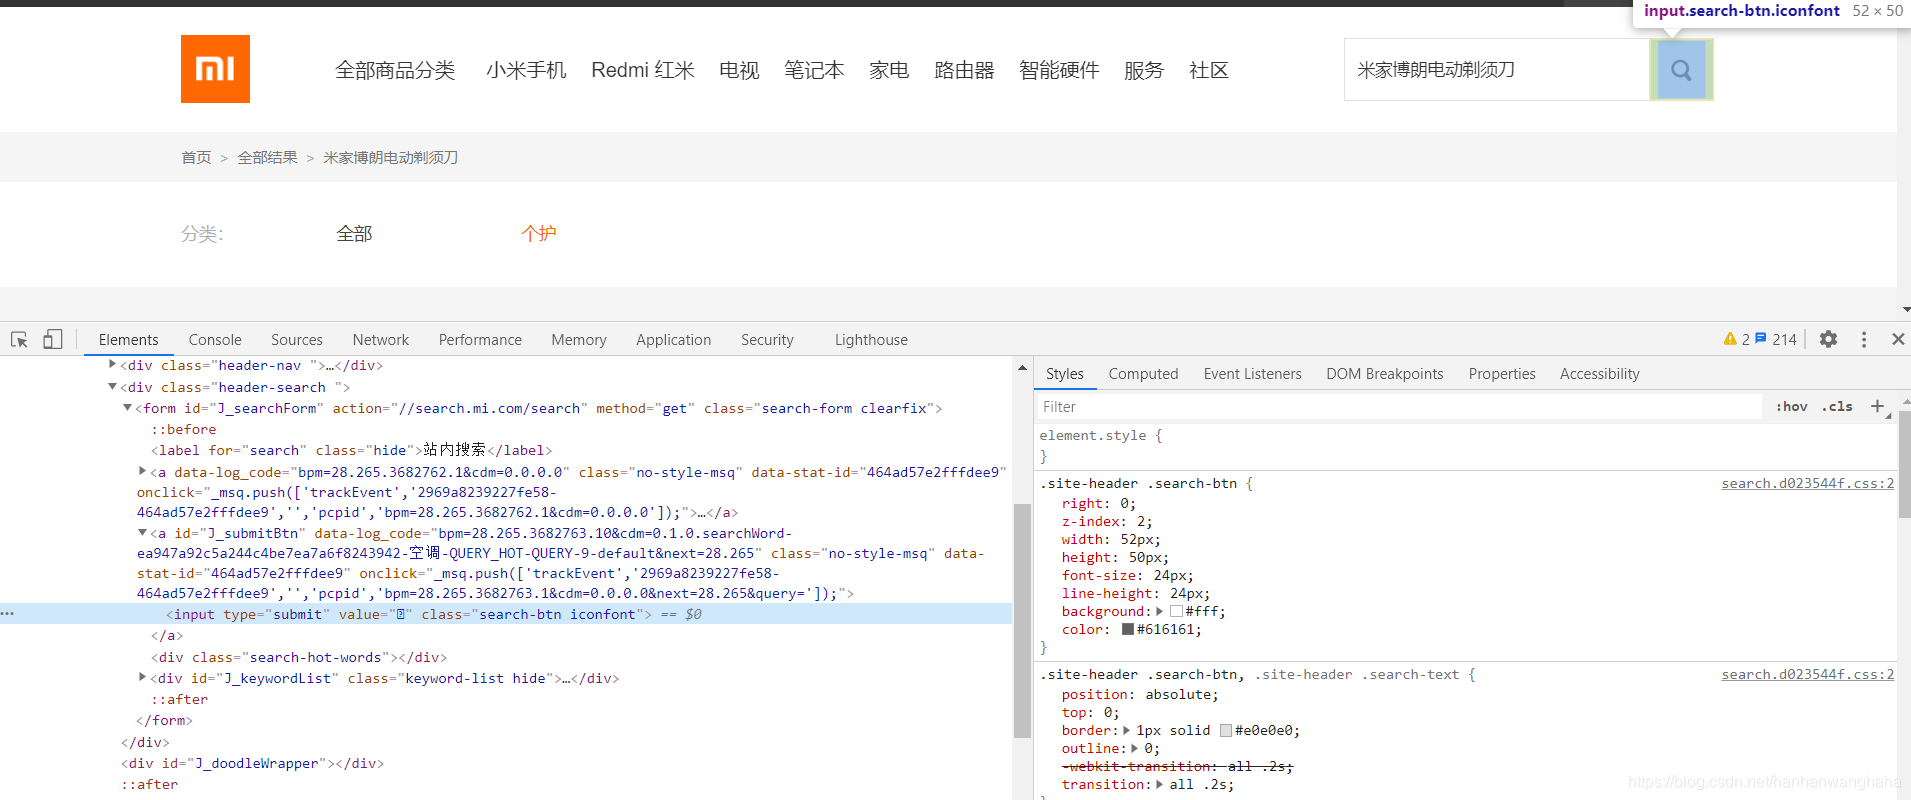Click the #fff background color swatch

click(1176, 611)
